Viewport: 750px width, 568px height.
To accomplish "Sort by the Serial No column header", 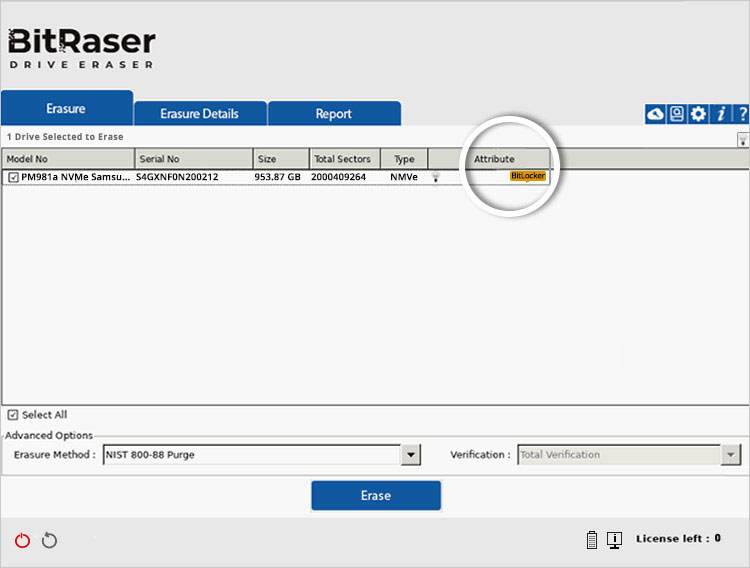I will [193, 159].
